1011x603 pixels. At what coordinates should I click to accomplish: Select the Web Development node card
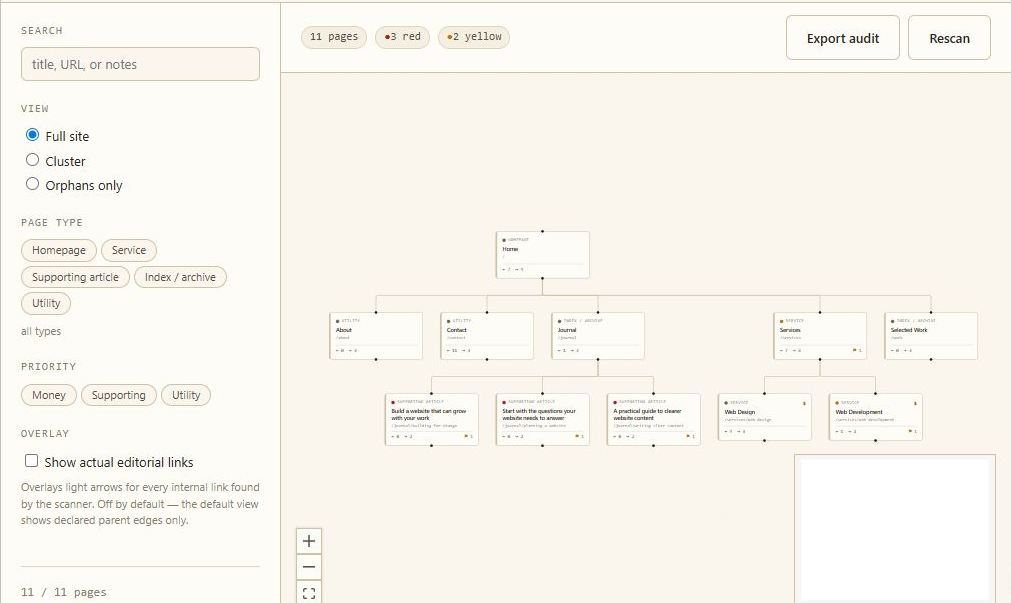click(x=876, y=417)
